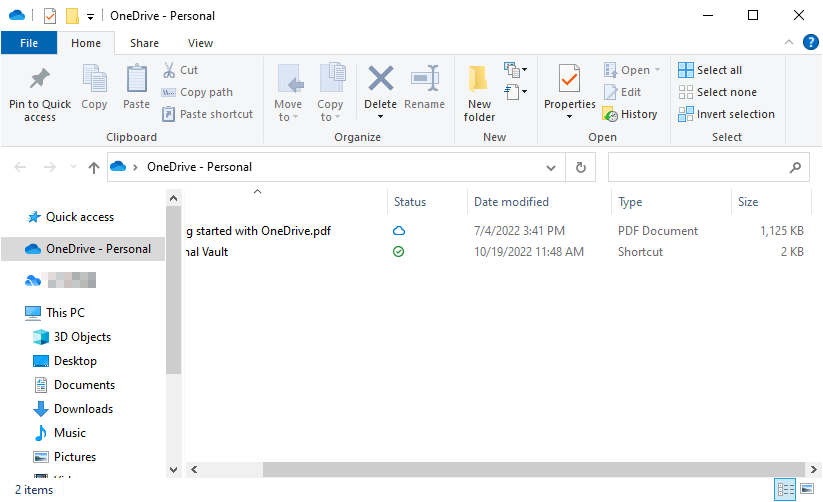Go forward with the right arrow
The height and width of the screenshot is (502, 823).
coord(49,167)
